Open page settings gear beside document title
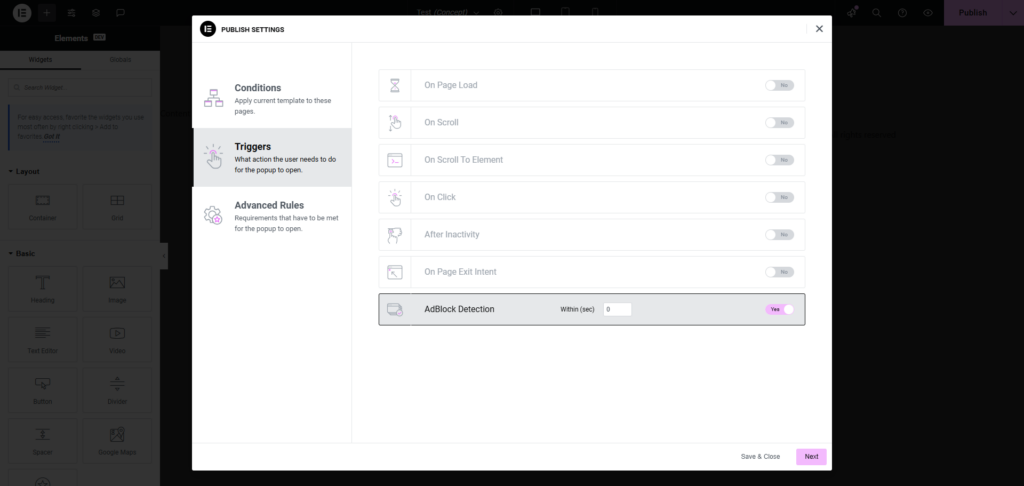The height and width of the screenshot is (486, 1024). tap(498, 12)
